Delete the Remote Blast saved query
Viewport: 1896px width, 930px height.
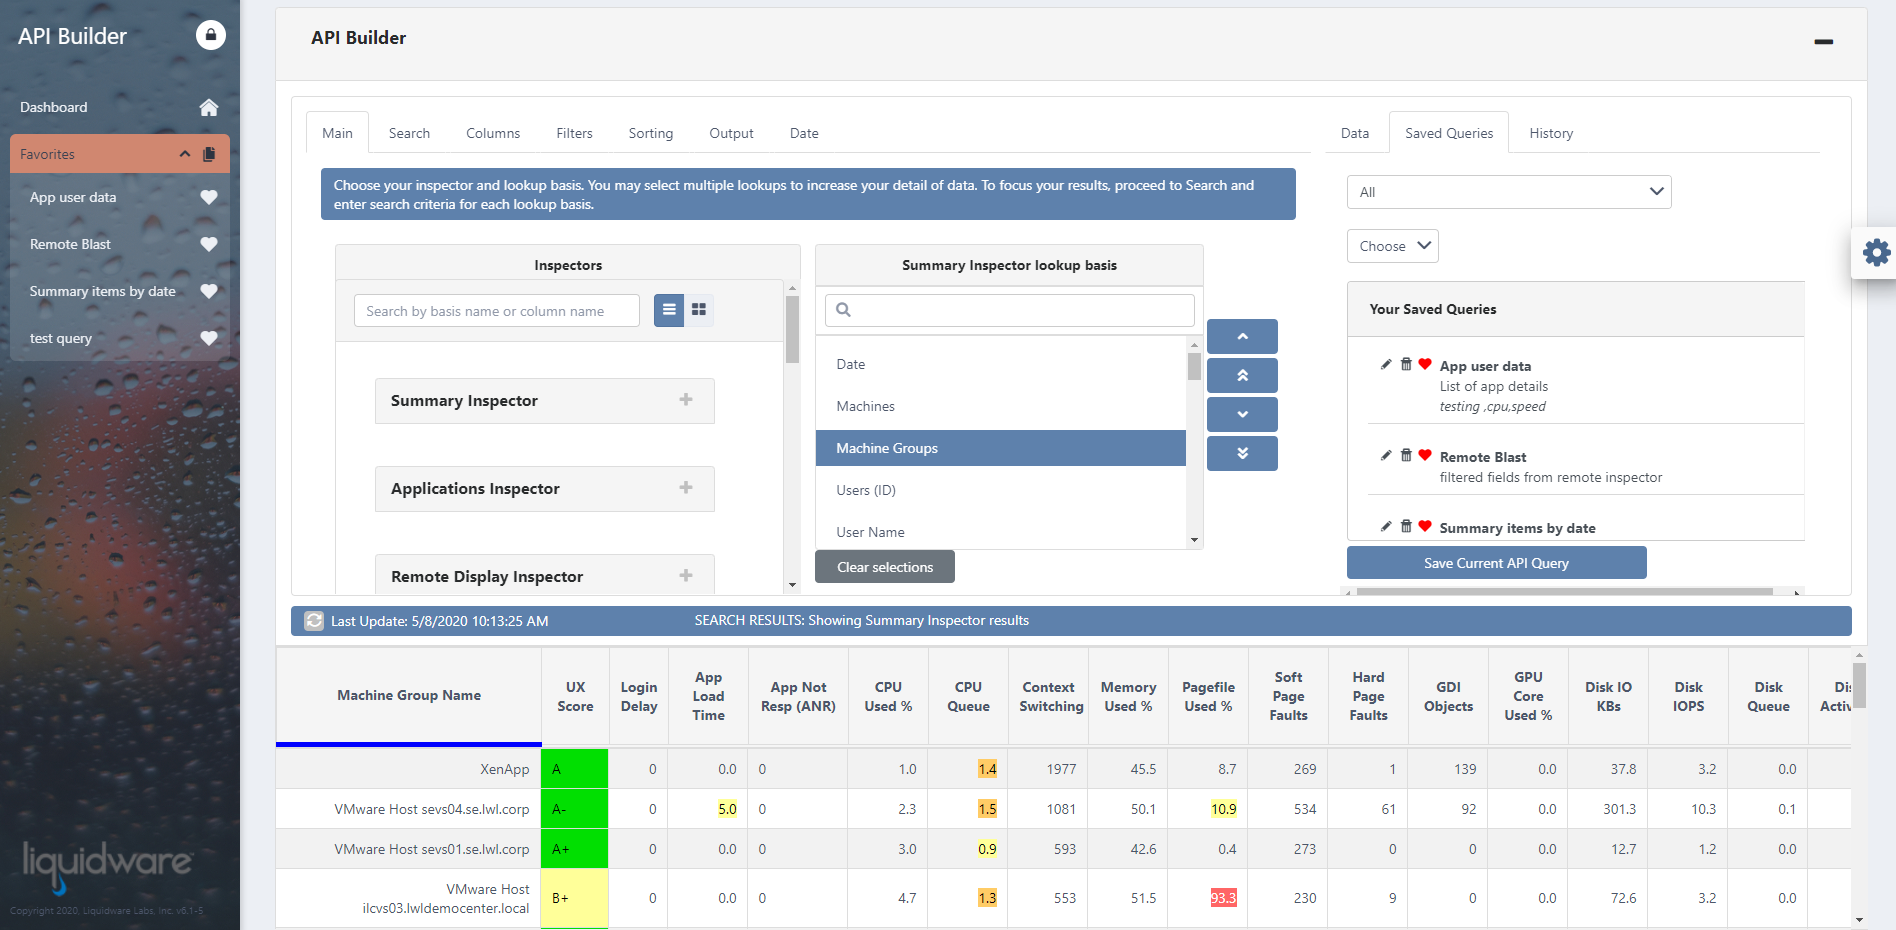[x=1406, y=455]
